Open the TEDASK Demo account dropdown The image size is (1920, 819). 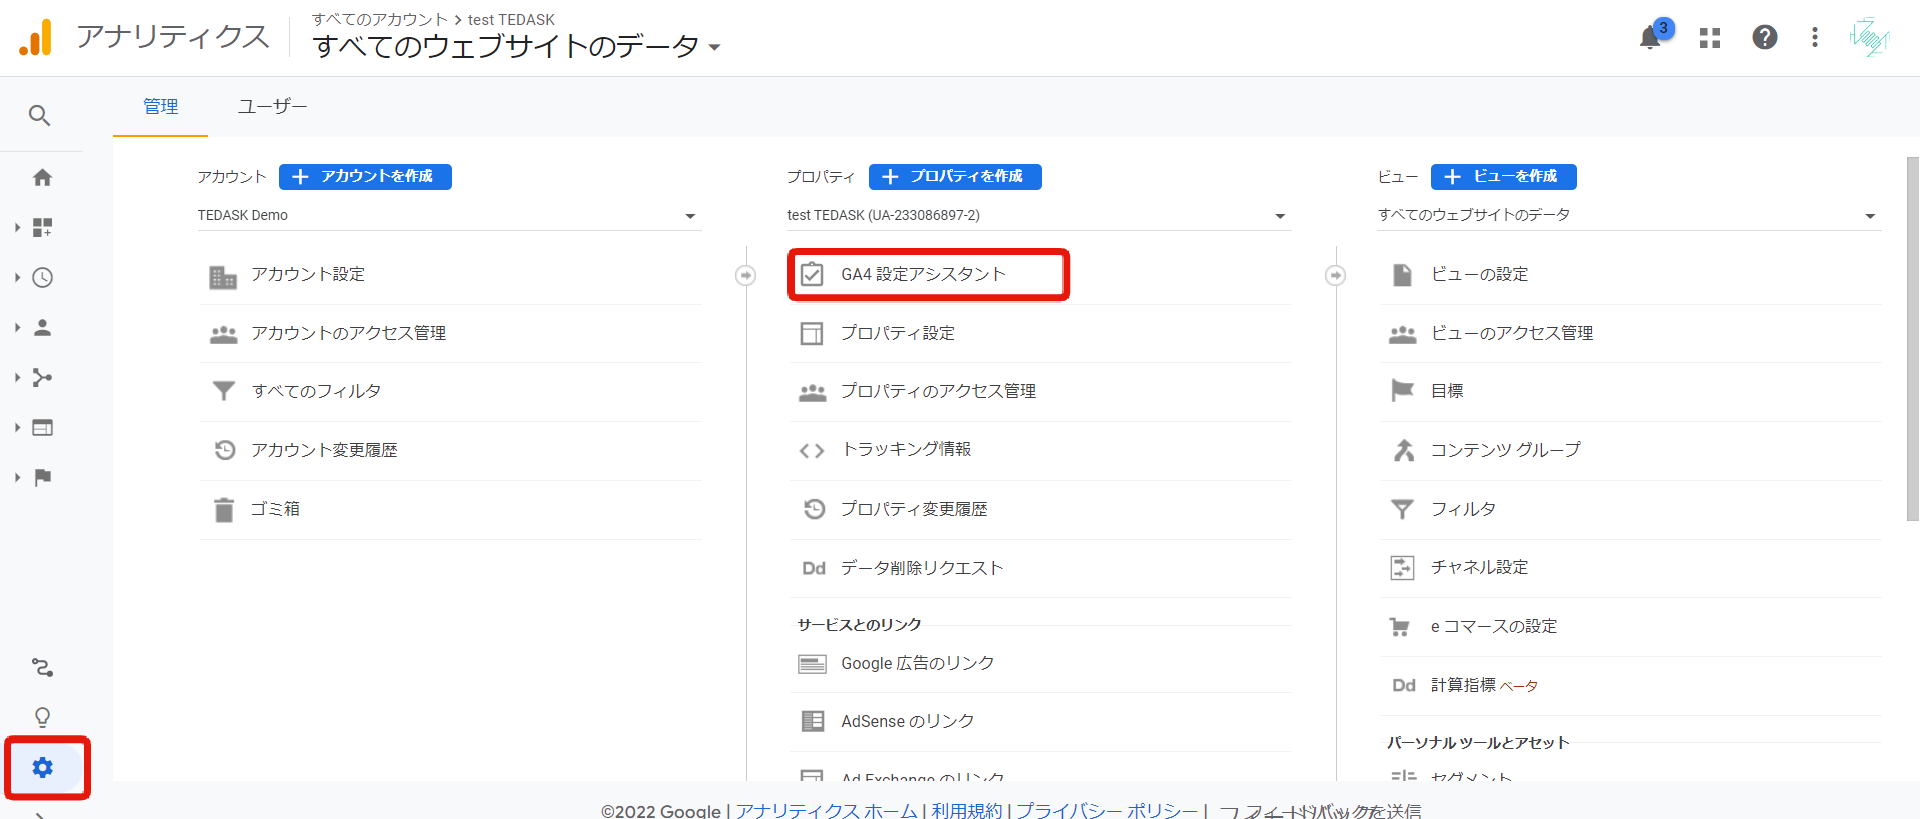[448, 216]
